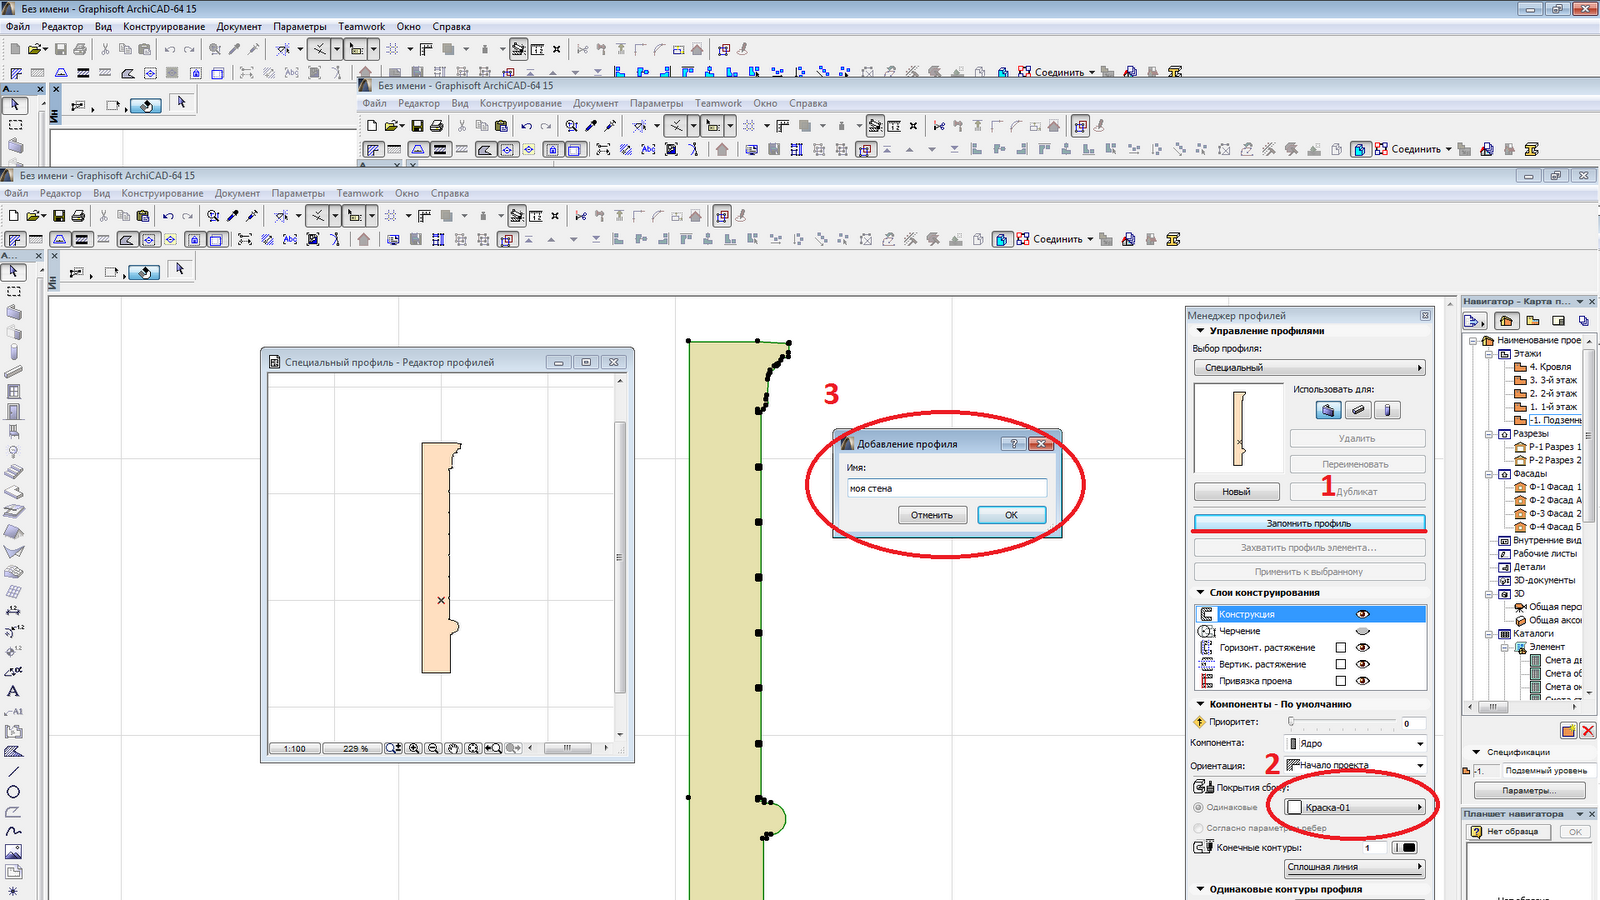The image size is (1600, 900).
Task: Activate the pan hand icon in Profile Editor
Action: point(453,748)
